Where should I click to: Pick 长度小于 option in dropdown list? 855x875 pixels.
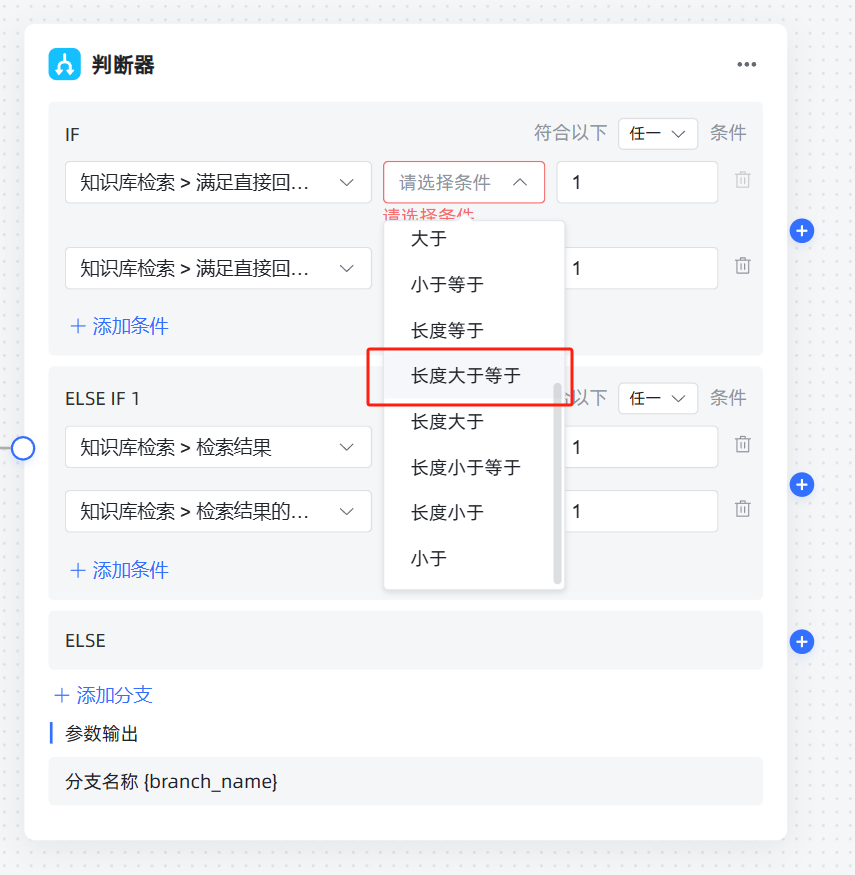(x=447, y=513)
